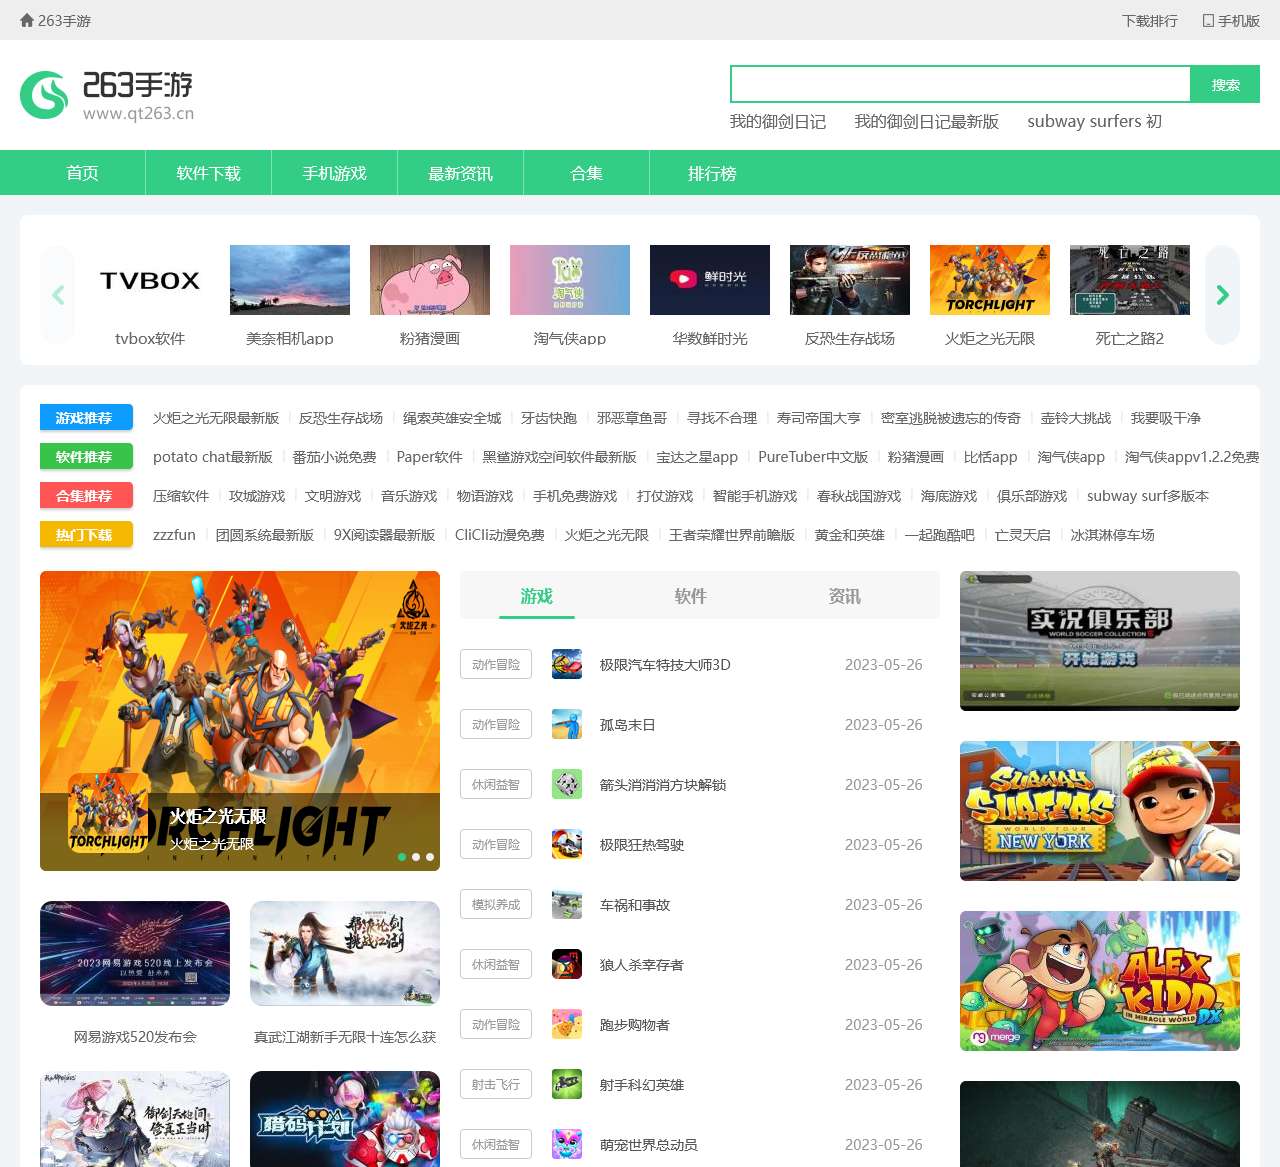1280x1167 pixels.
Task: Open 软件下载 in the navigation bar
Action: pos(208,173)
